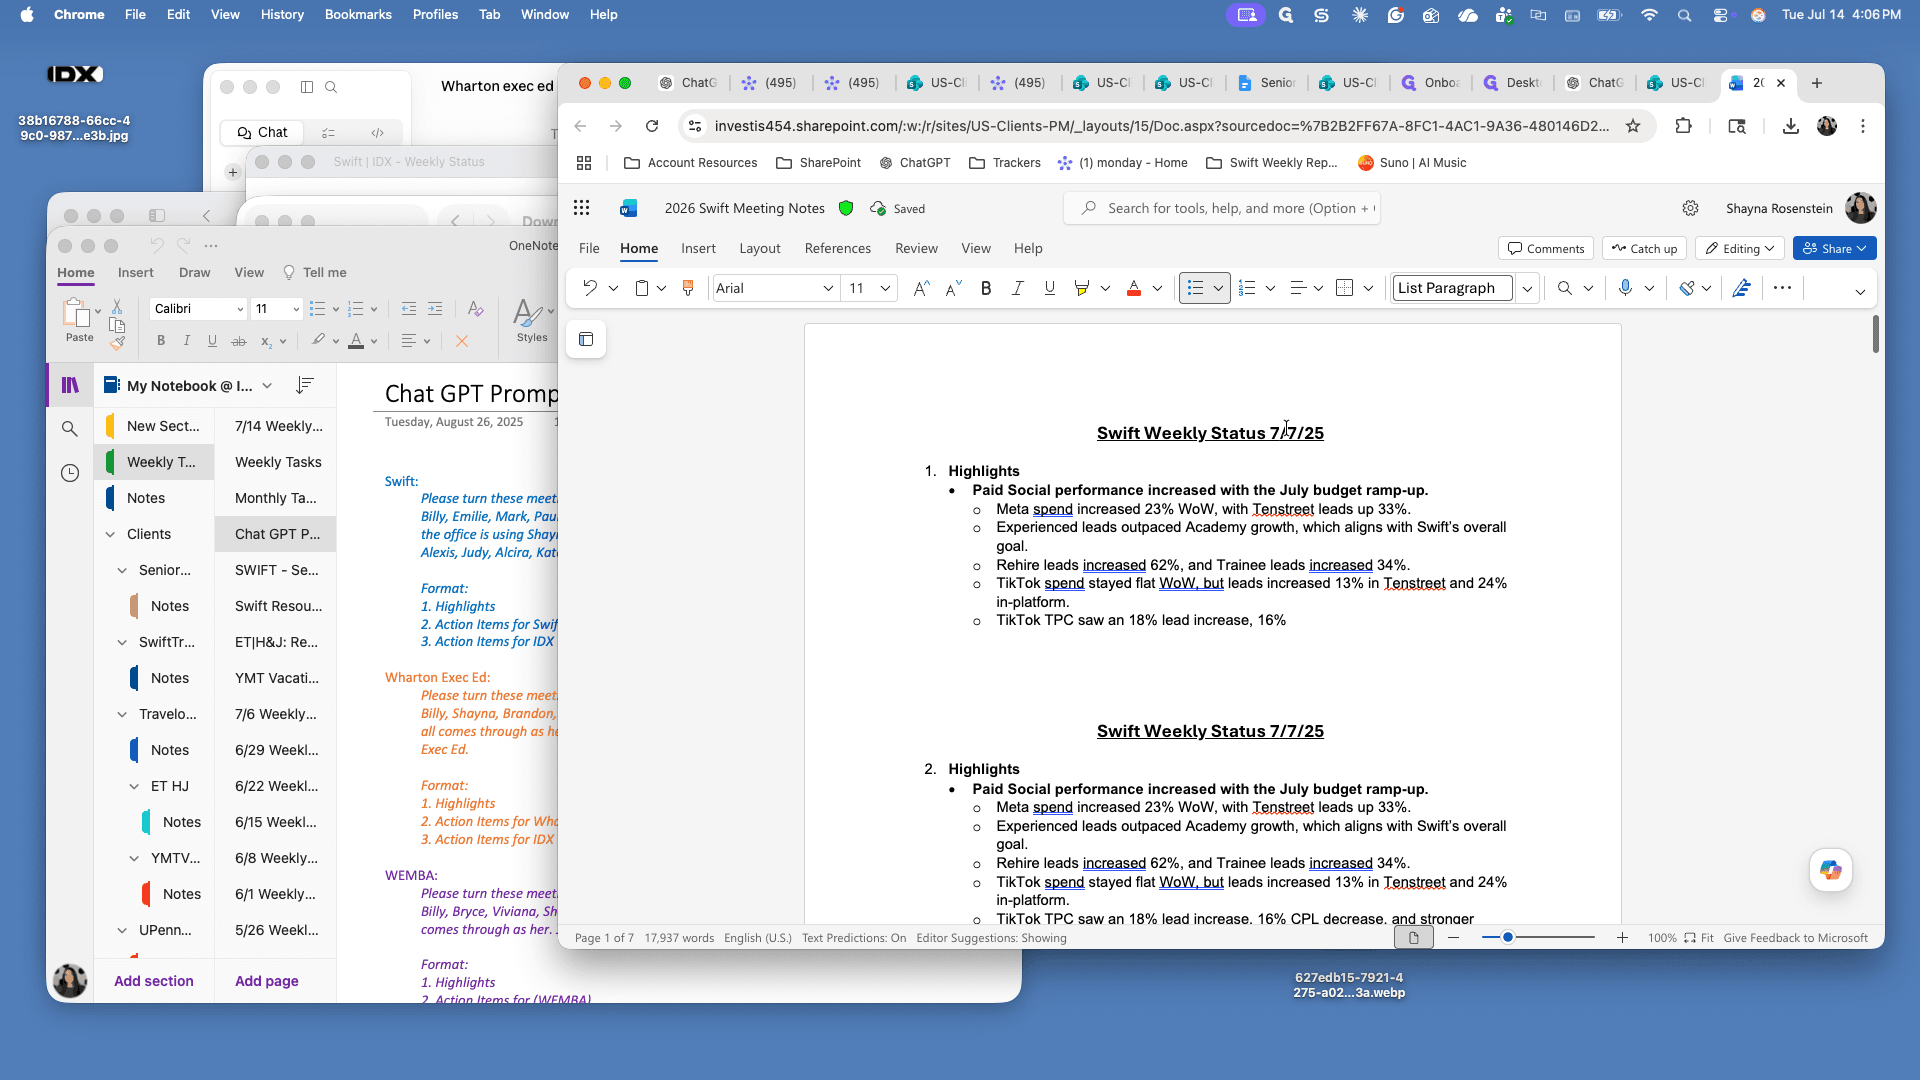1920x1080 pixels.
Task: Open the Microsoft 365 app launcher grid
Action: tap(582, 208)
